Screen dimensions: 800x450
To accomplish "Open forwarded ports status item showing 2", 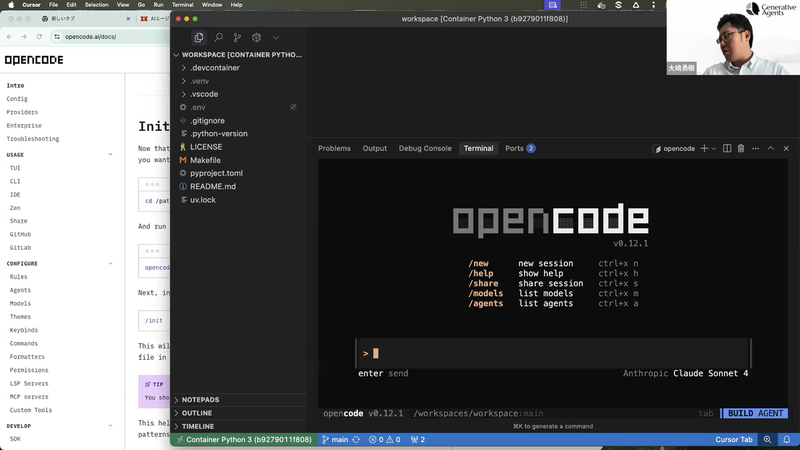I will click(x=418, y=439).
